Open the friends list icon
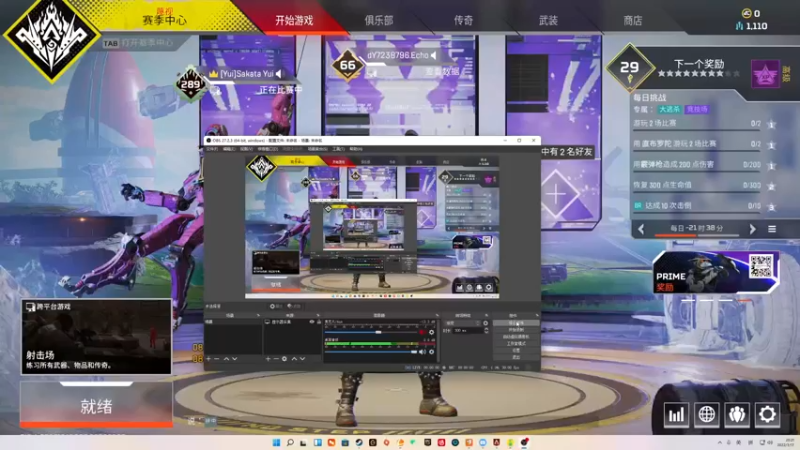 click(x=737, y=414)
